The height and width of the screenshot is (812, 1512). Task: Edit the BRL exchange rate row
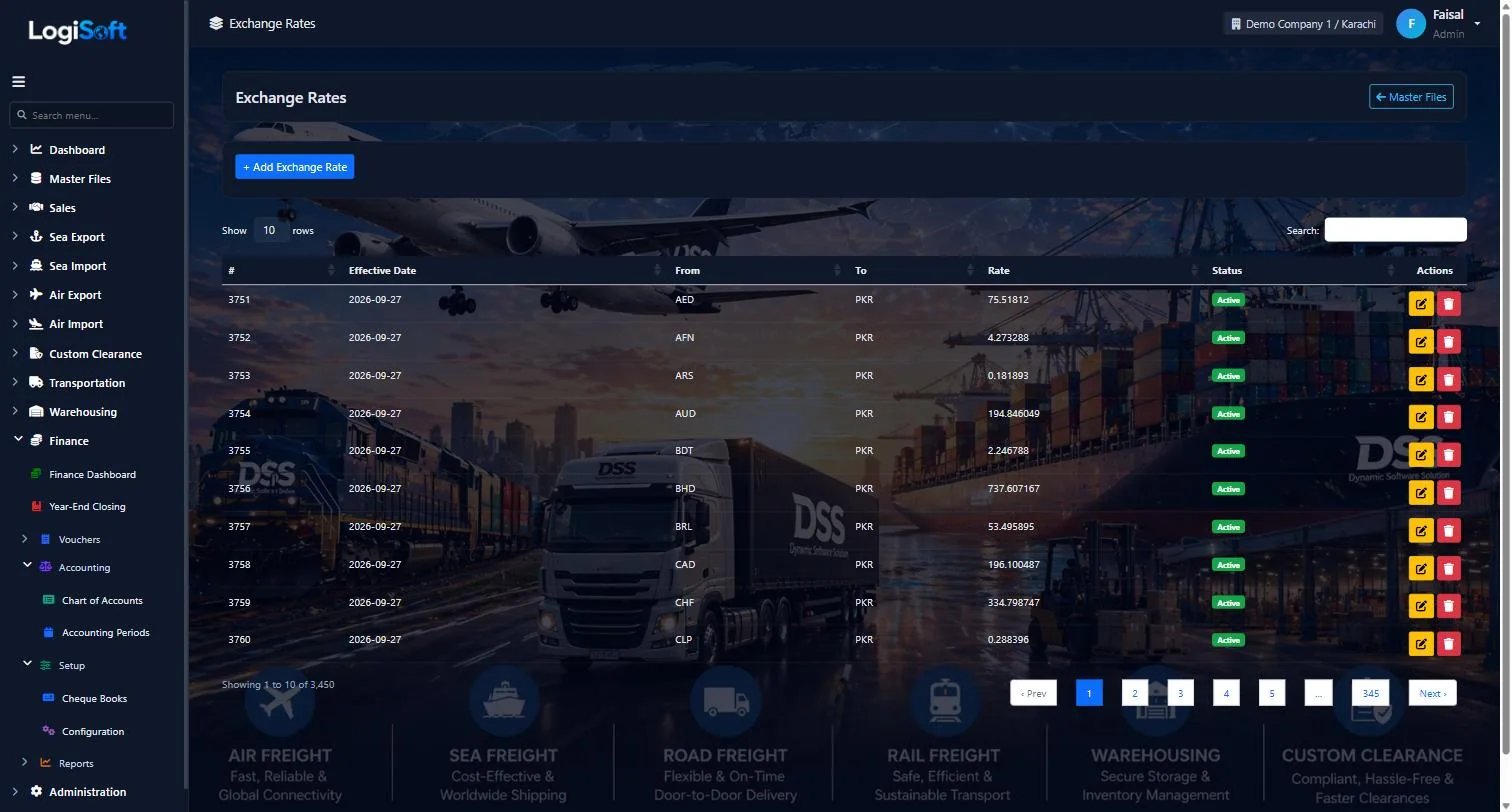[x=1421, y=531]
